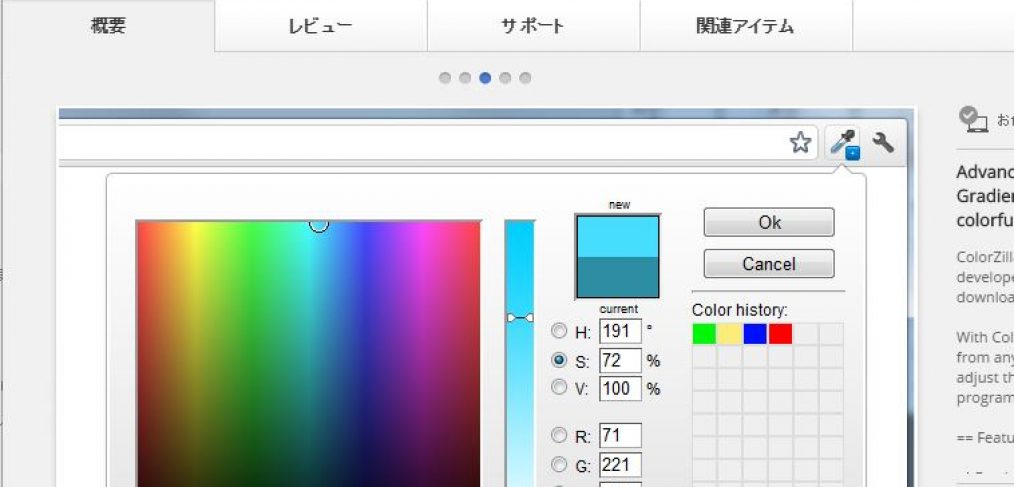The height and width of the screenshot is (487, 1014).
Task: Click the current color preview swatch
Action: 617,277
